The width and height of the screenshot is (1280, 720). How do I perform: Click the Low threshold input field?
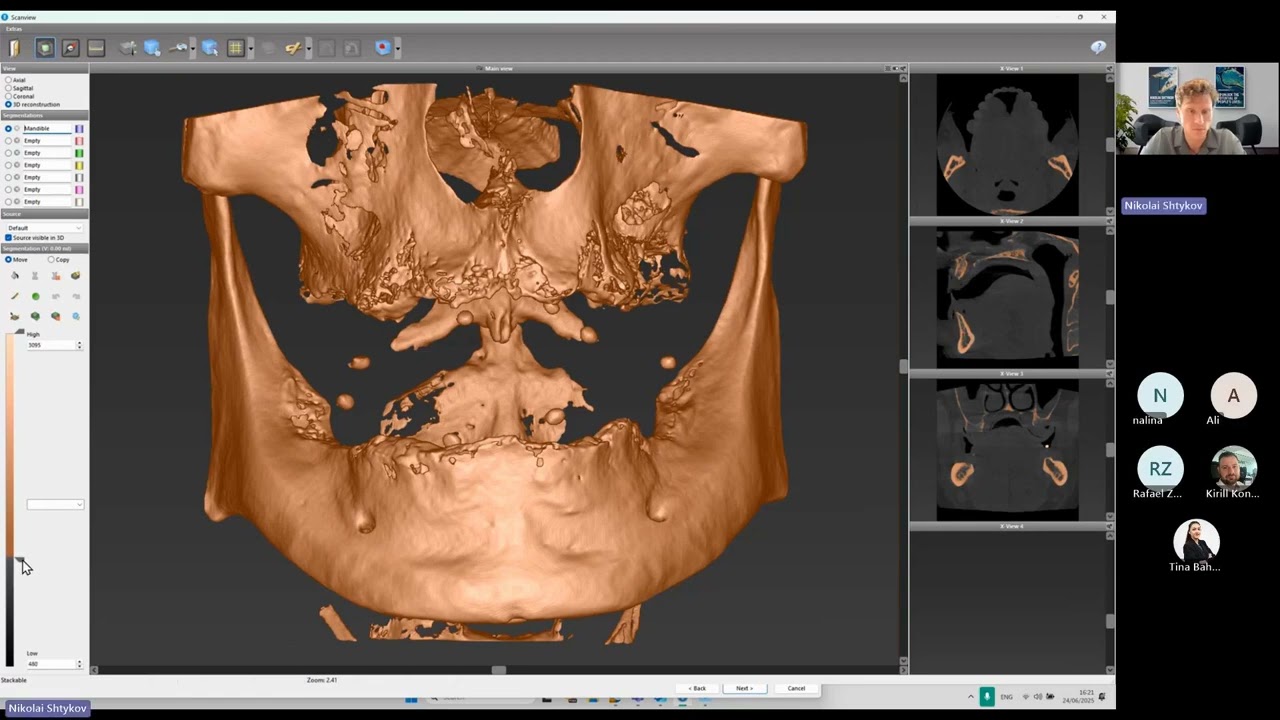click(51, 664)
